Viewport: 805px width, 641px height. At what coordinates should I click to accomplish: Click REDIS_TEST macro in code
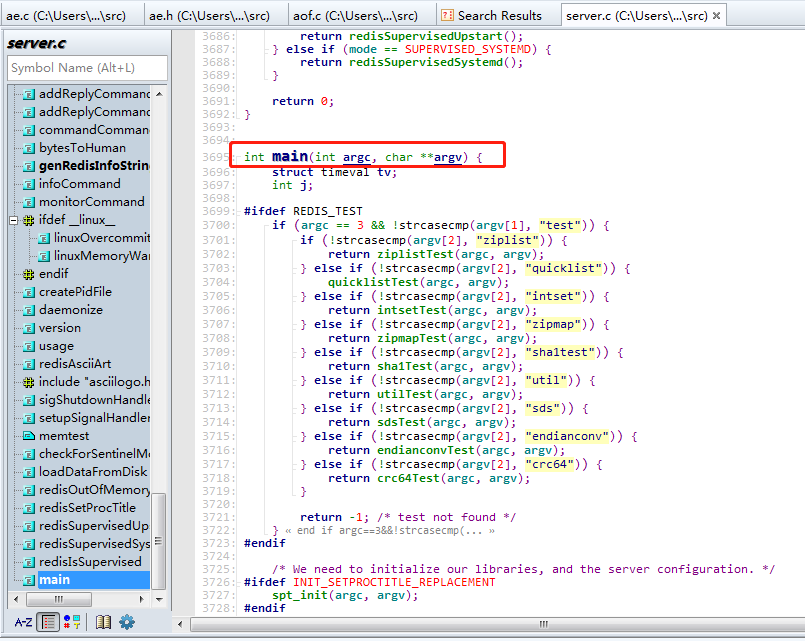[x=328, y=211]
